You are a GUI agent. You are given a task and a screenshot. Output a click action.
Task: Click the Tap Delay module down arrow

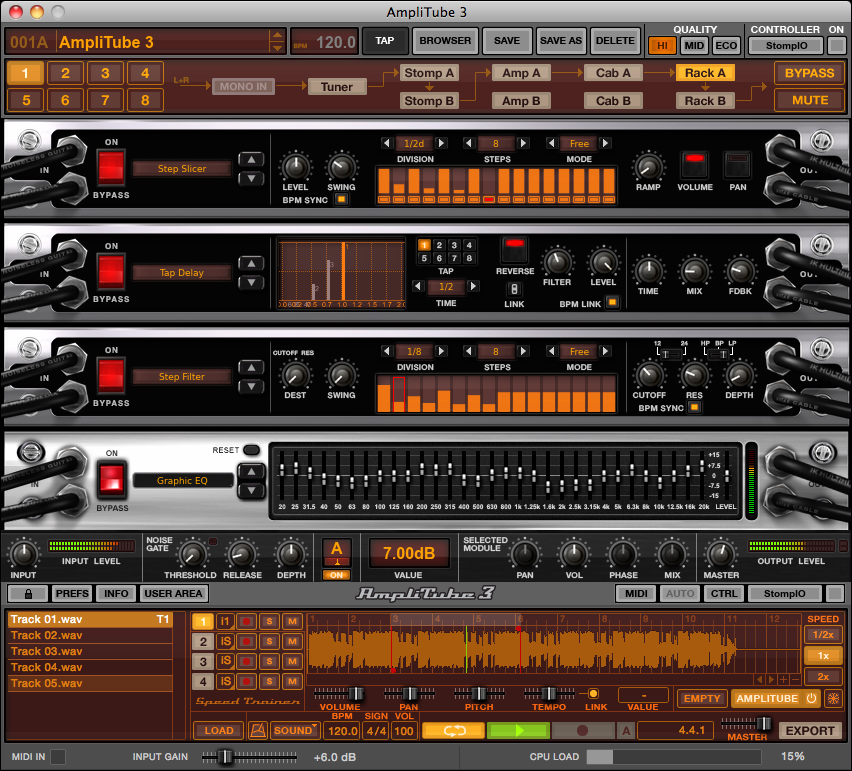click(251, 282)
